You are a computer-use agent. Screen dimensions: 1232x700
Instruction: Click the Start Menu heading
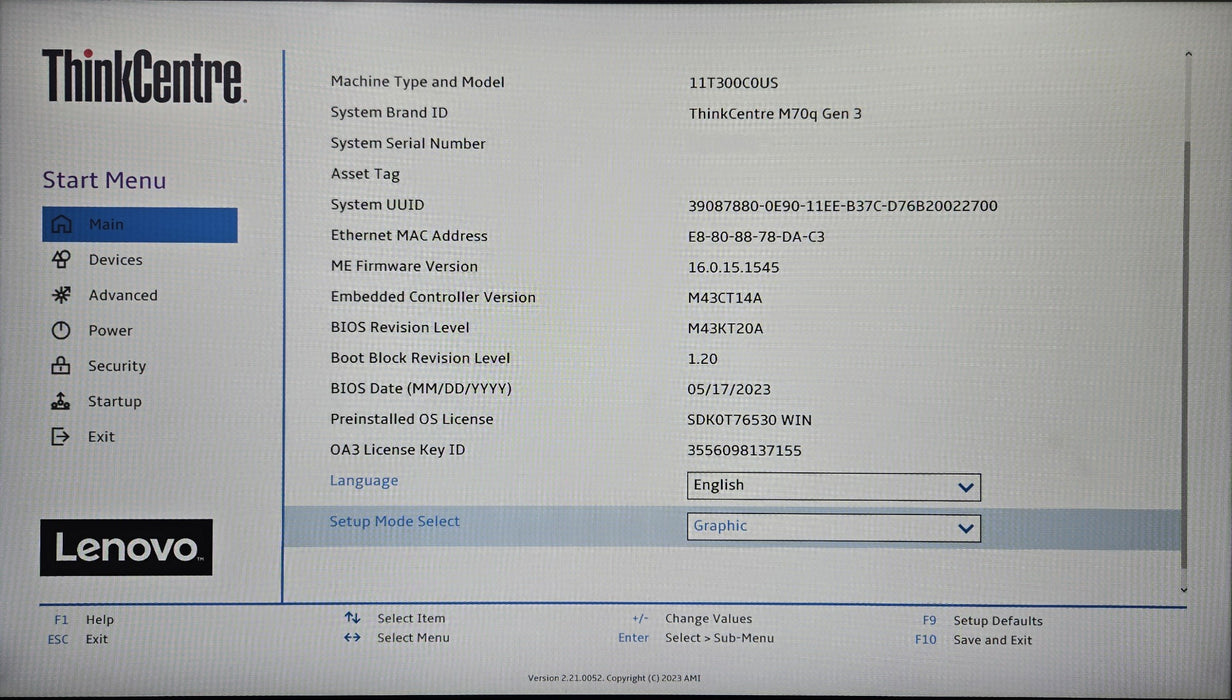click(104, 181)
